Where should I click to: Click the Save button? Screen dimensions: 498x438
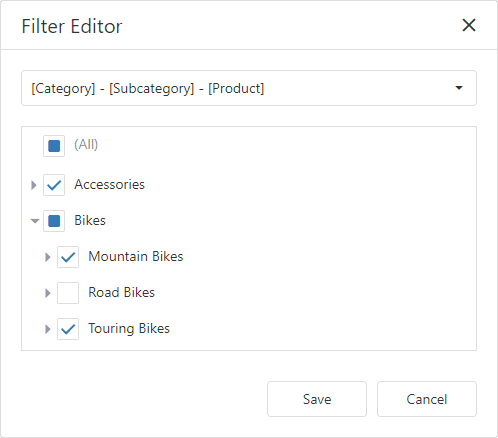coord(317,399)
